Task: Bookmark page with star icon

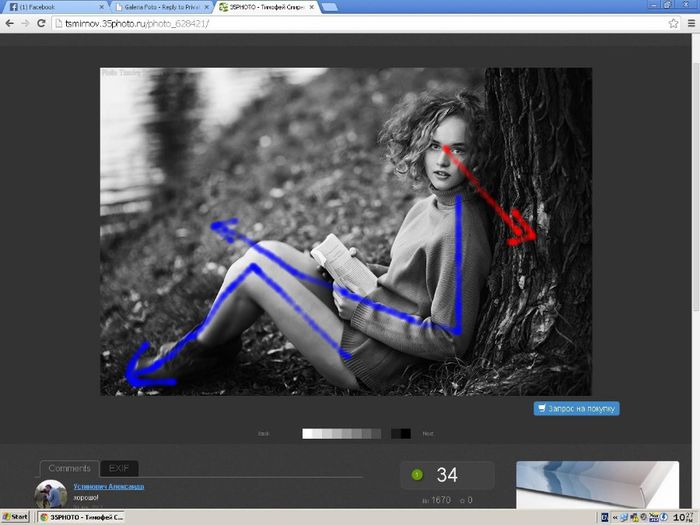Action: [673, 24]
